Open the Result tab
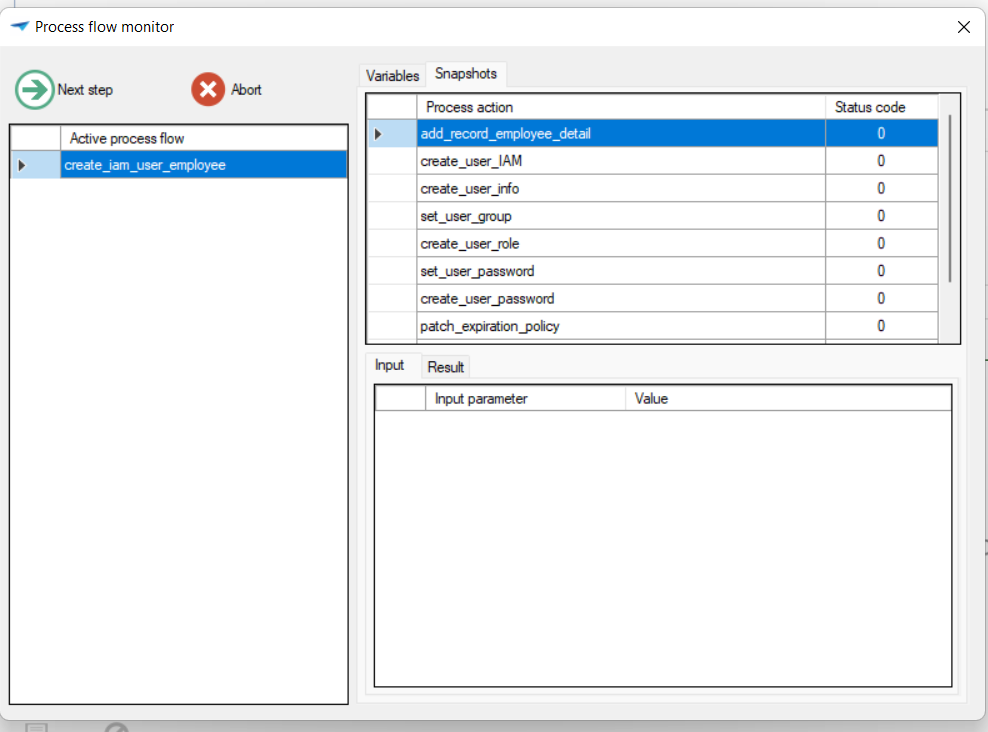 [445, 367]
